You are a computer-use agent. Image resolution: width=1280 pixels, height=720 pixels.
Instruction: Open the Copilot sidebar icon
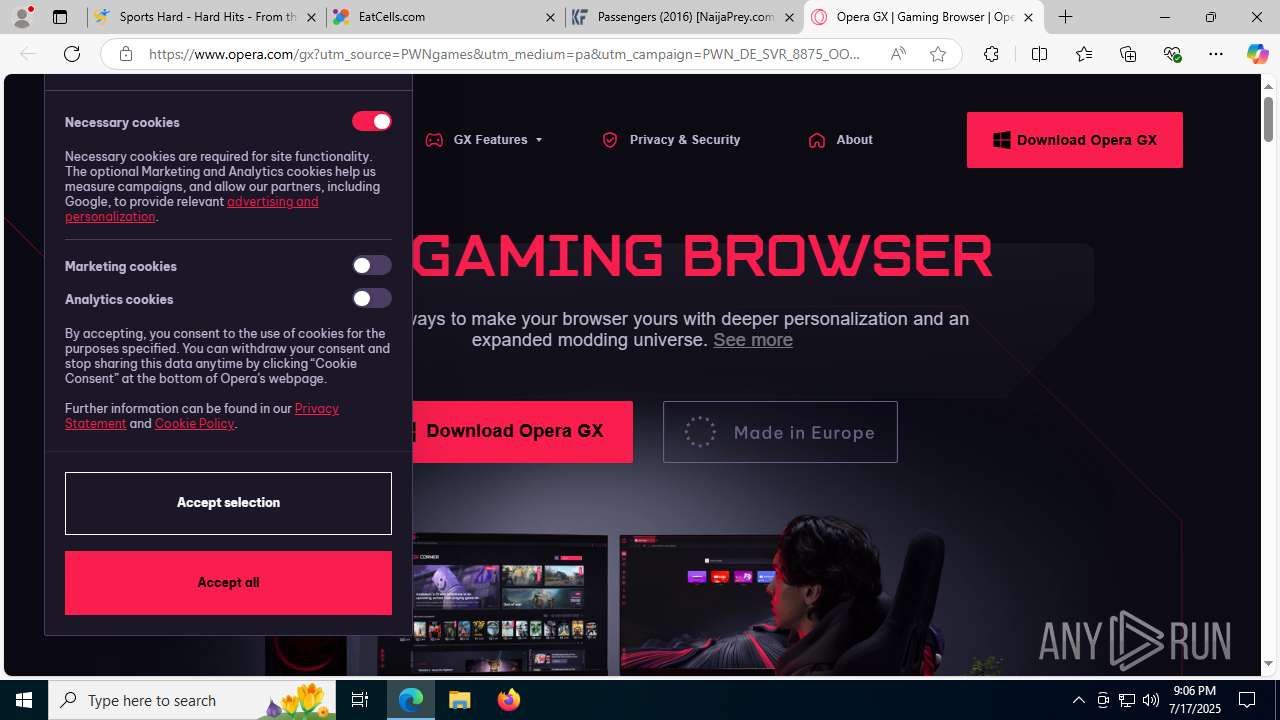[1257, 54]
